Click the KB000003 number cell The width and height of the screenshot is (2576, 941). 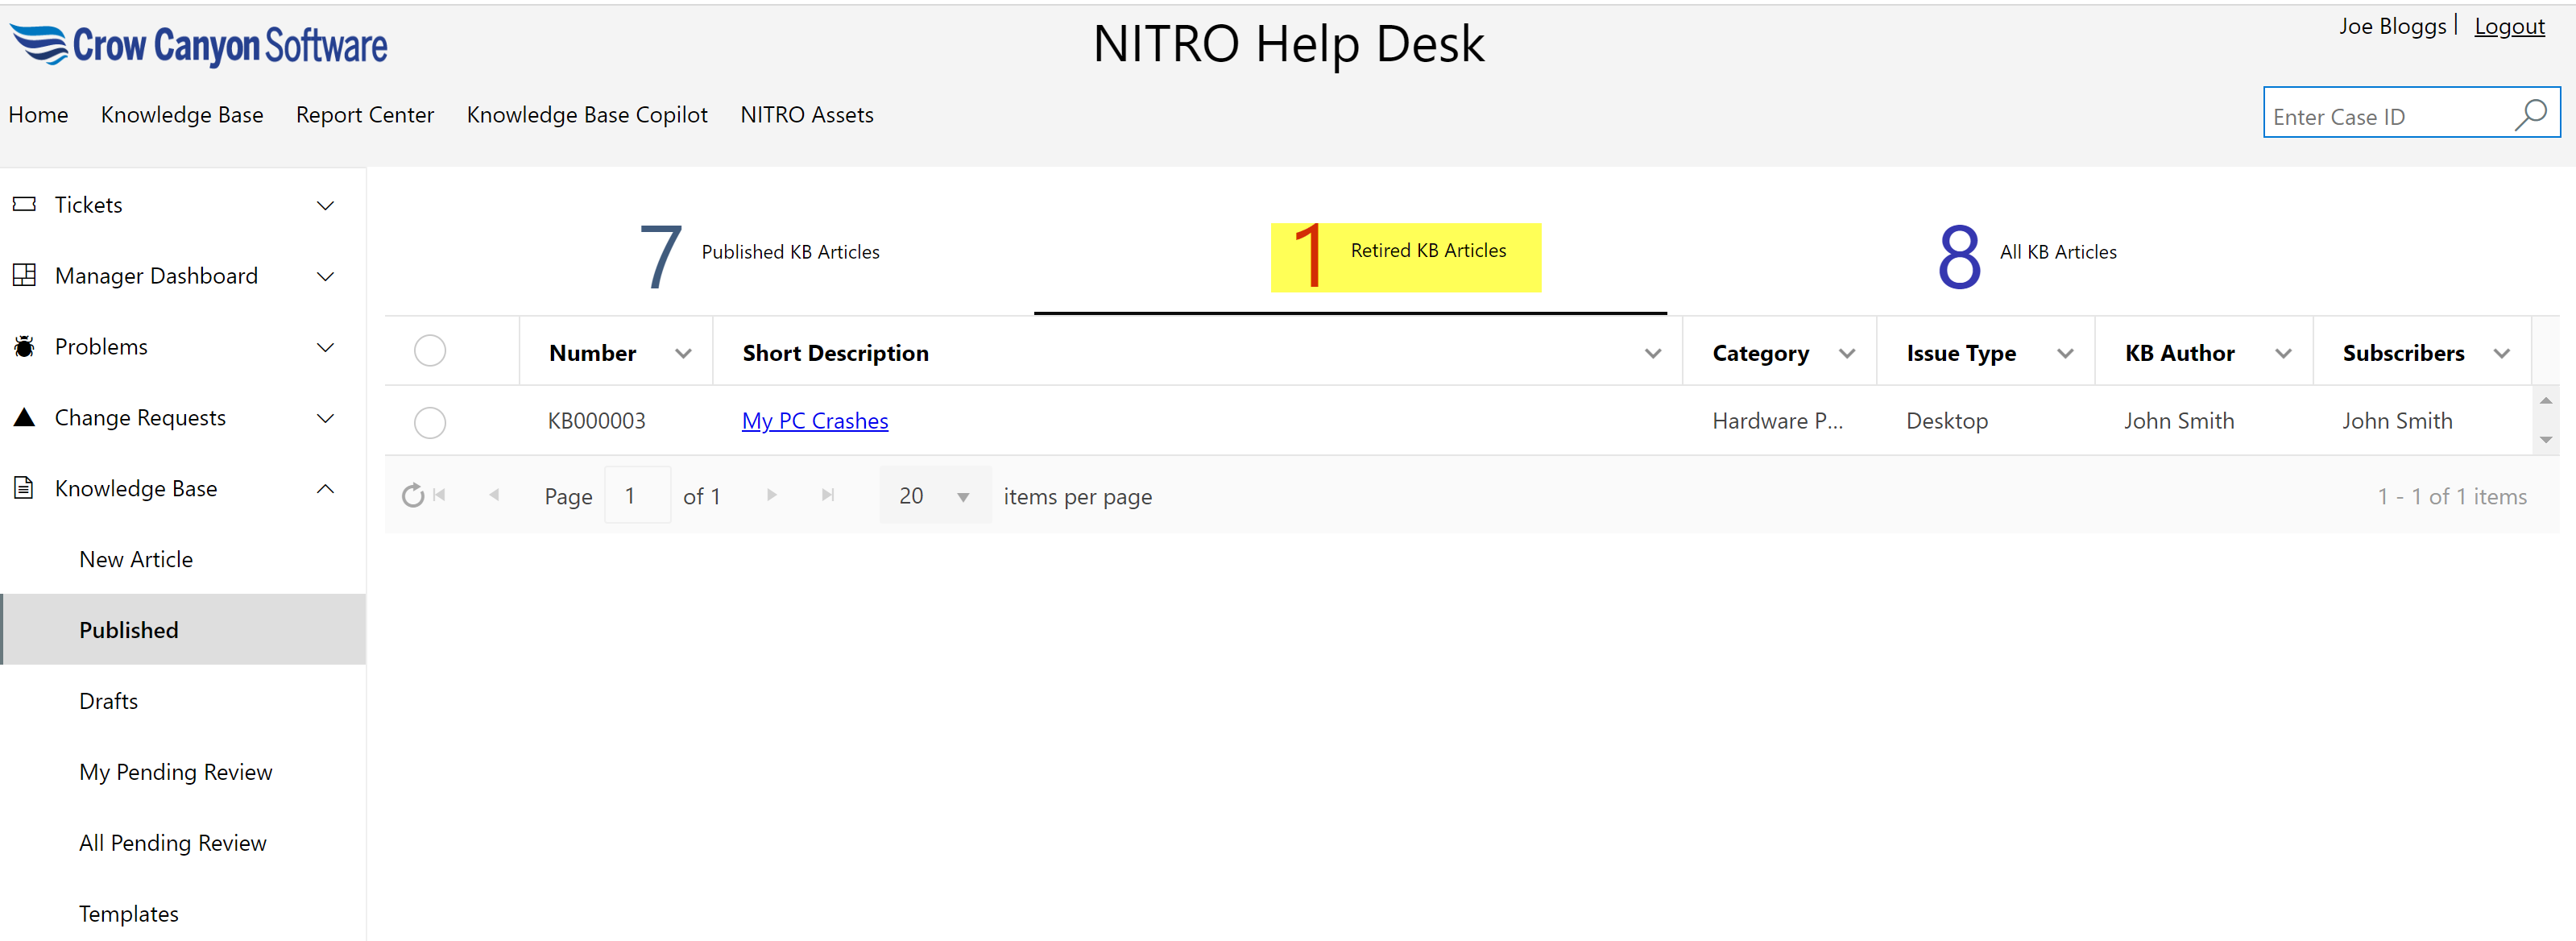point(597,421)
